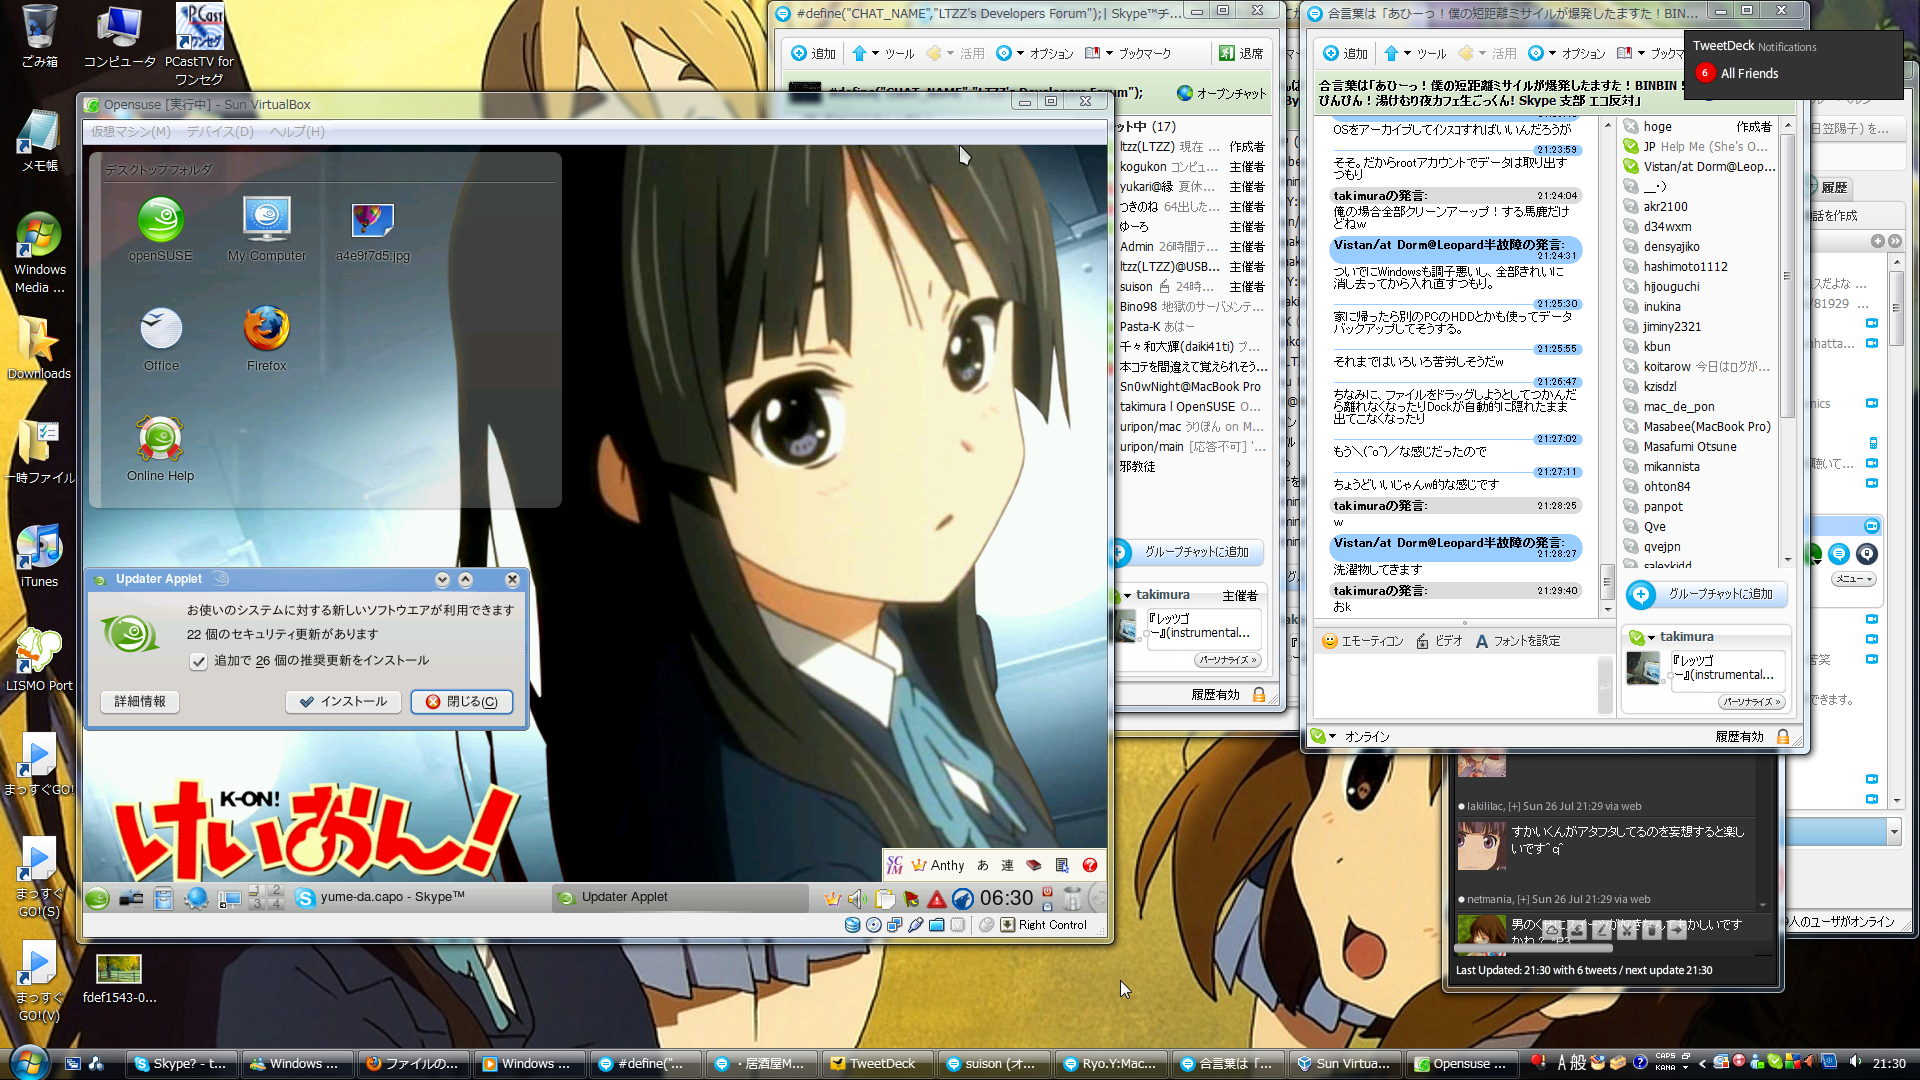Open the Downloads folder on the desktop
1920x1080 pixels.
pos(39,348)
